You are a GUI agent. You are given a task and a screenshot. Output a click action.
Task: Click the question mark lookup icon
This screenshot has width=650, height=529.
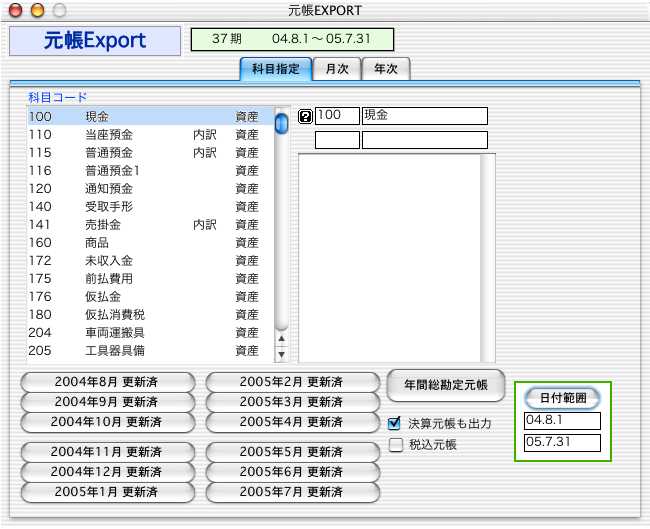click(x=306, y=116)
